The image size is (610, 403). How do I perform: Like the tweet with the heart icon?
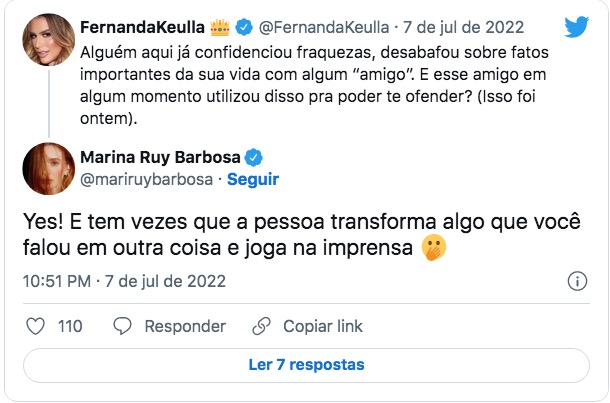[35, 327]
